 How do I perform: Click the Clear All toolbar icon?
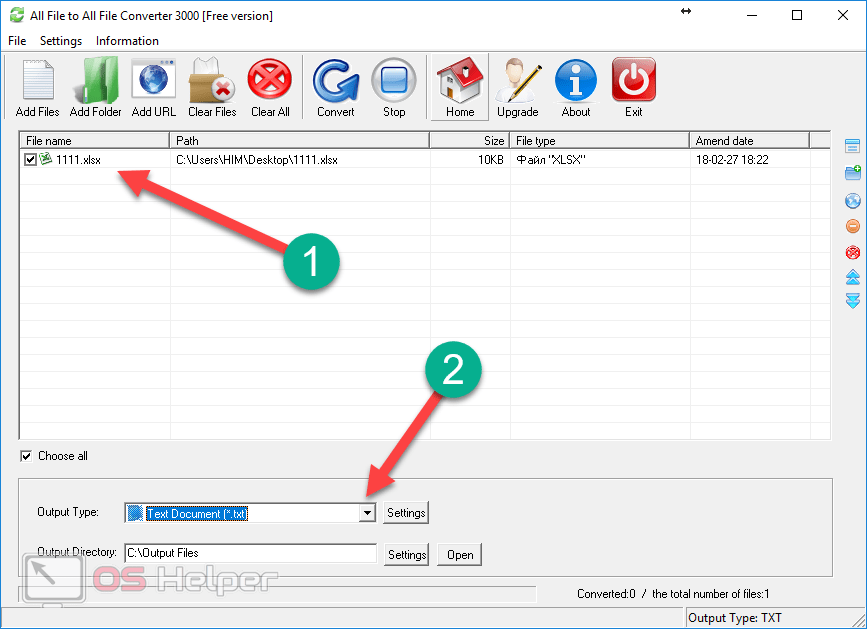click(x=270, y=81)
